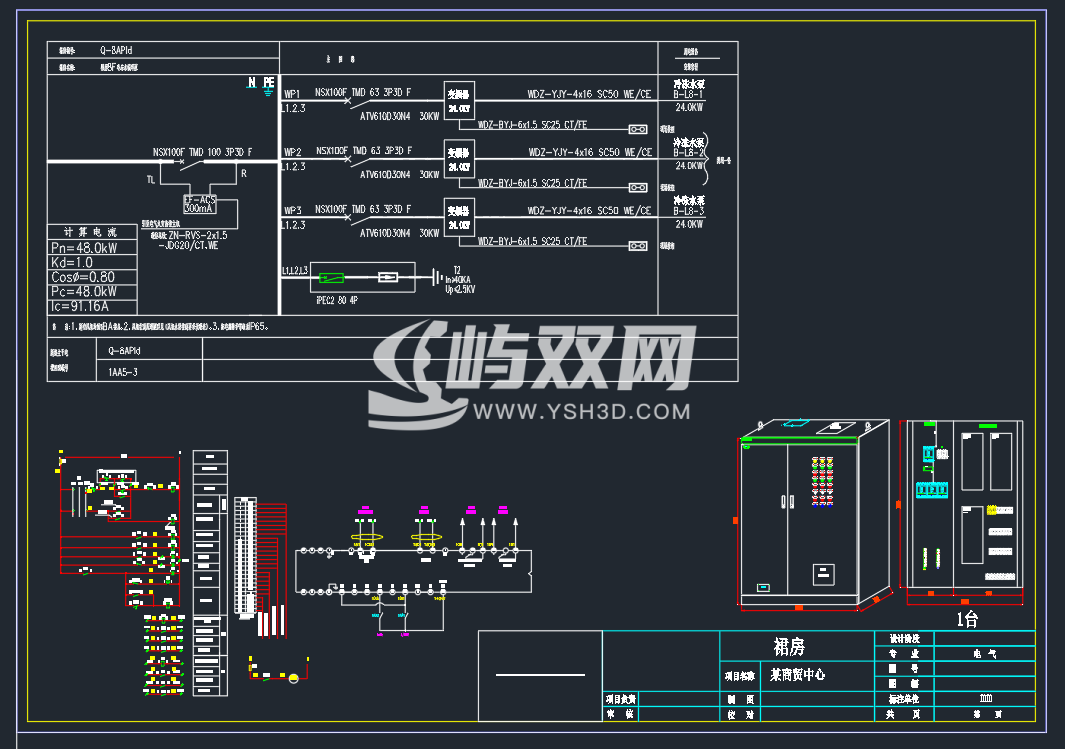Click the Cosø=0.80 value
The height and width of the screenshot is (749, 1065).
click(83, 277)
